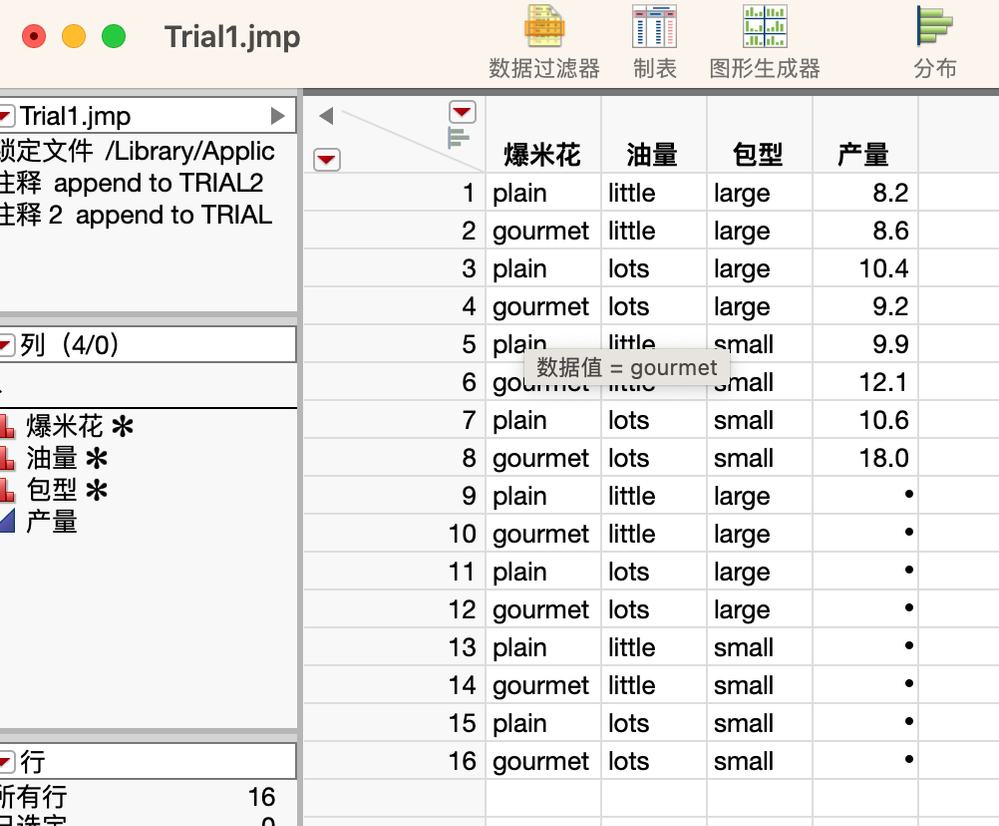Expand Trial1.jmp using the ▶ disclosure triangle

(279, 114)
